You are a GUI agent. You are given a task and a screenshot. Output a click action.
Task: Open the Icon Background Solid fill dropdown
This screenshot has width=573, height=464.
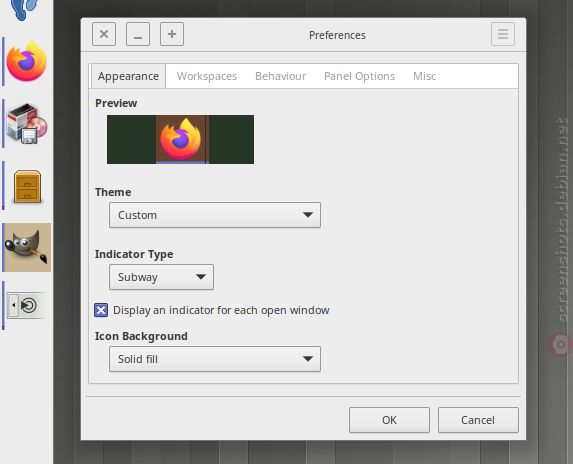point(215,359)
